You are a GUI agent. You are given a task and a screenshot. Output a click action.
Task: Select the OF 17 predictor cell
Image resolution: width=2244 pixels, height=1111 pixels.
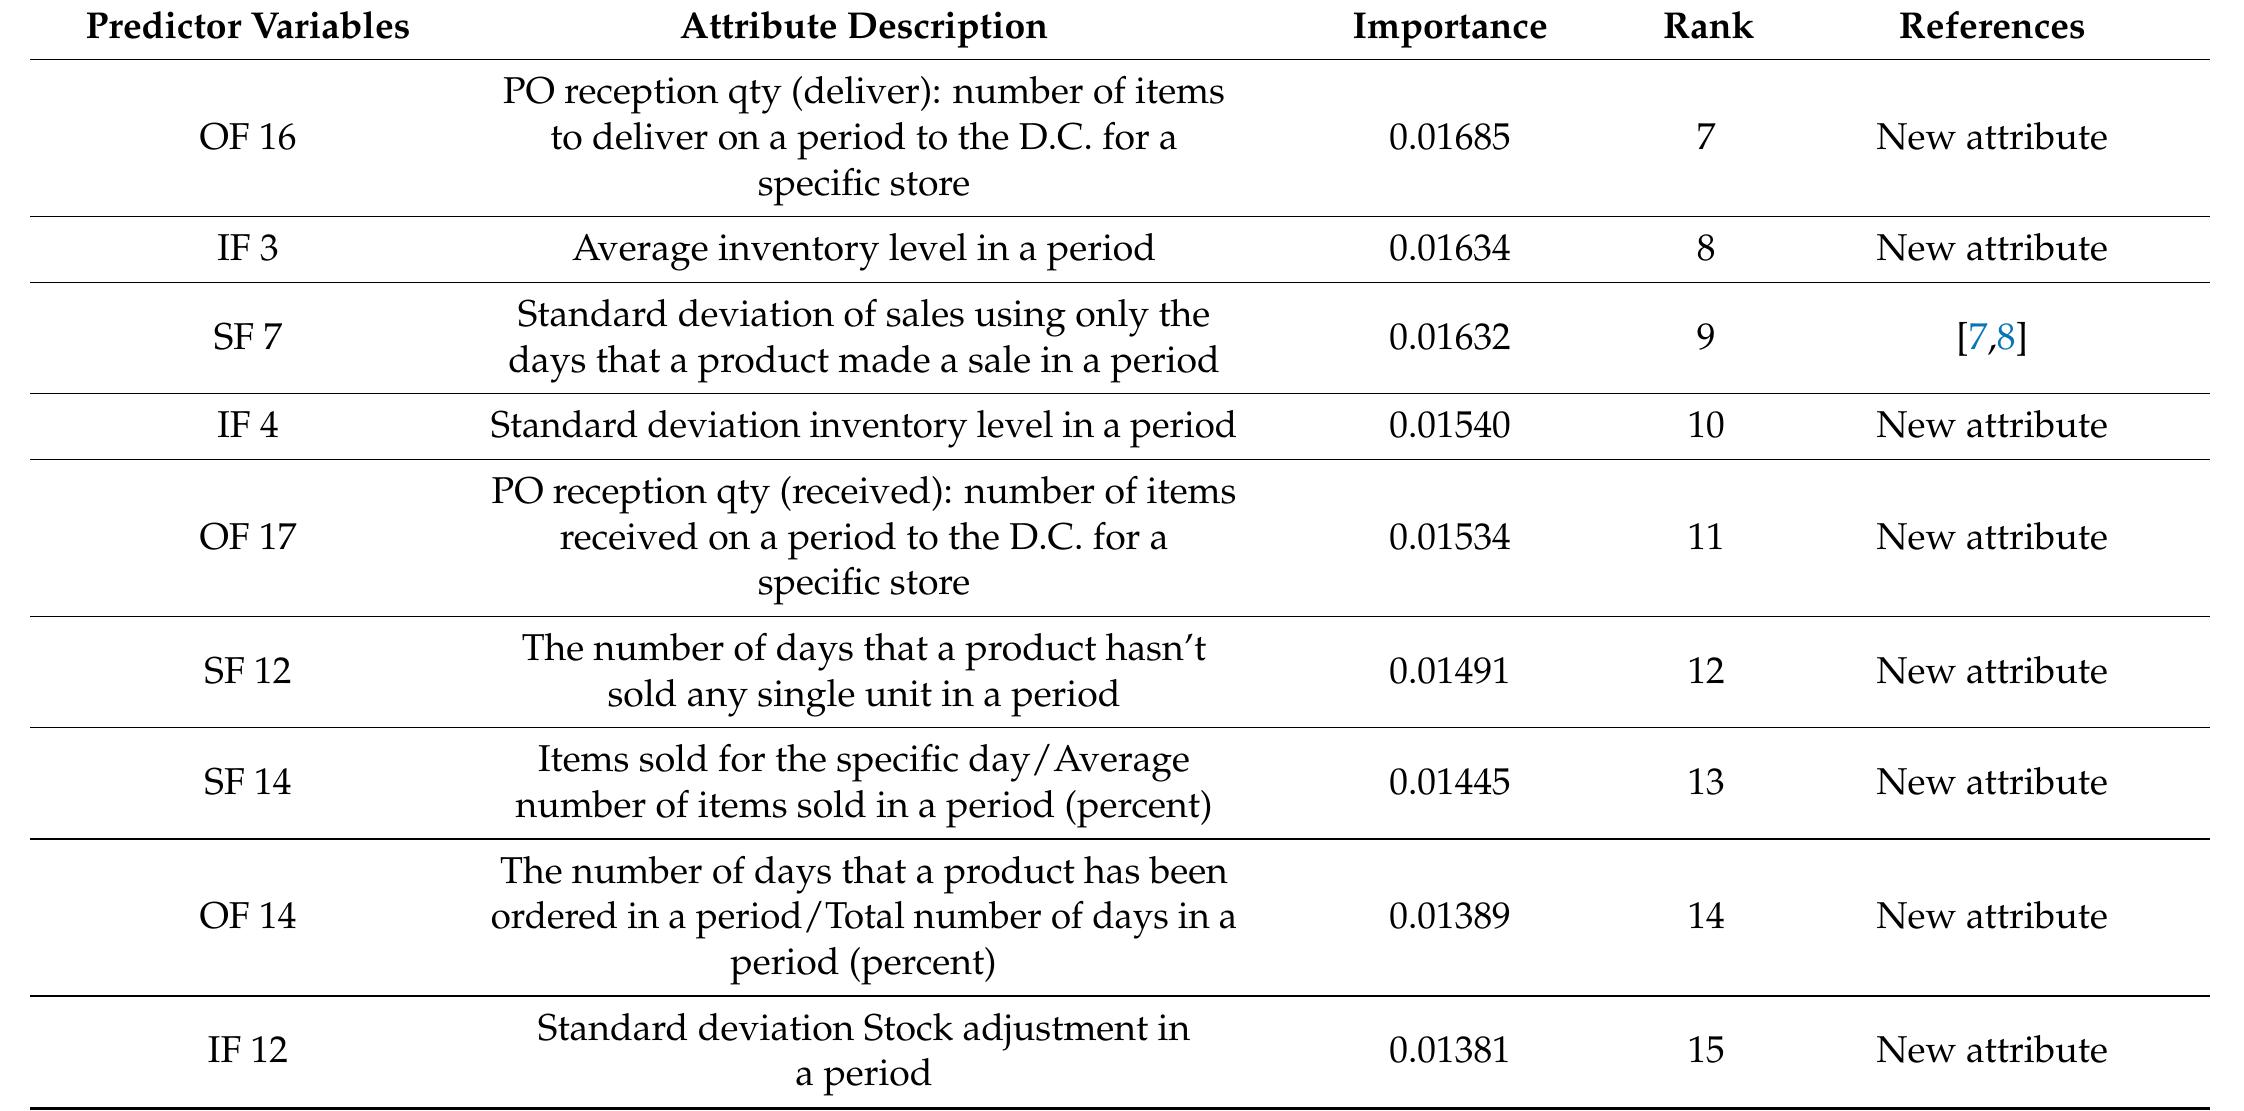point(247,537)
